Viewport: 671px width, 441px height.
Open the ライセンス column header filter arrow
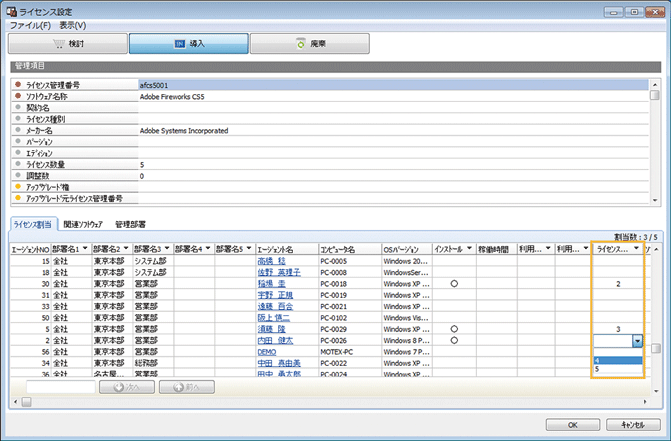(x=636, y=249)
